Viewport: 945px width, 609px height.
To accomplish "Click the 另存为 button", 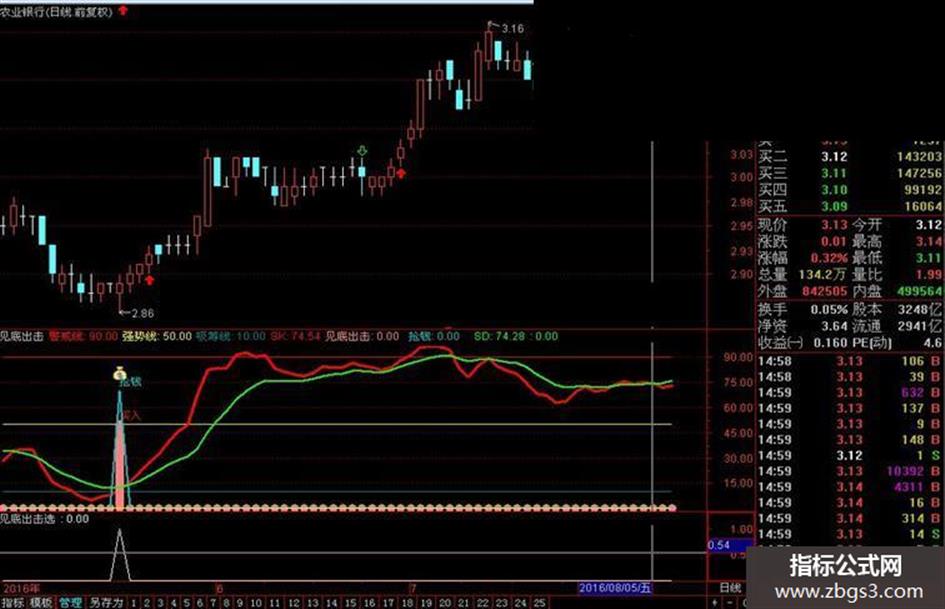I will pos(106,602).
